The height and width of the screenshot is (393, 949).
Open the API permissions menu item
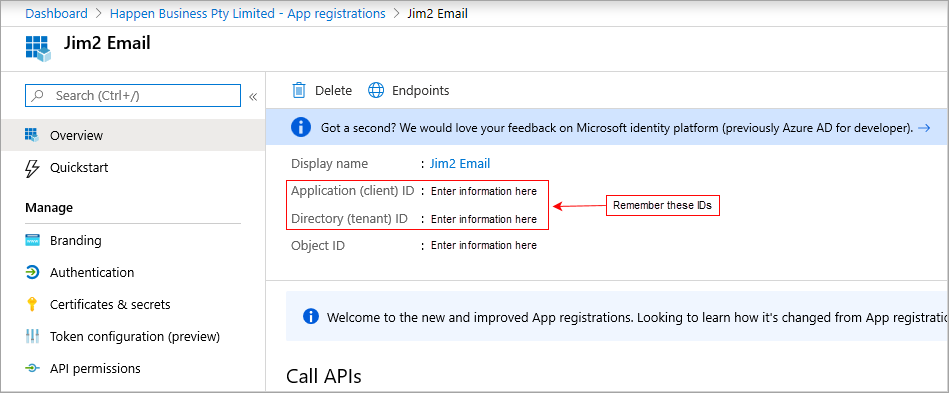pos(133,368)
